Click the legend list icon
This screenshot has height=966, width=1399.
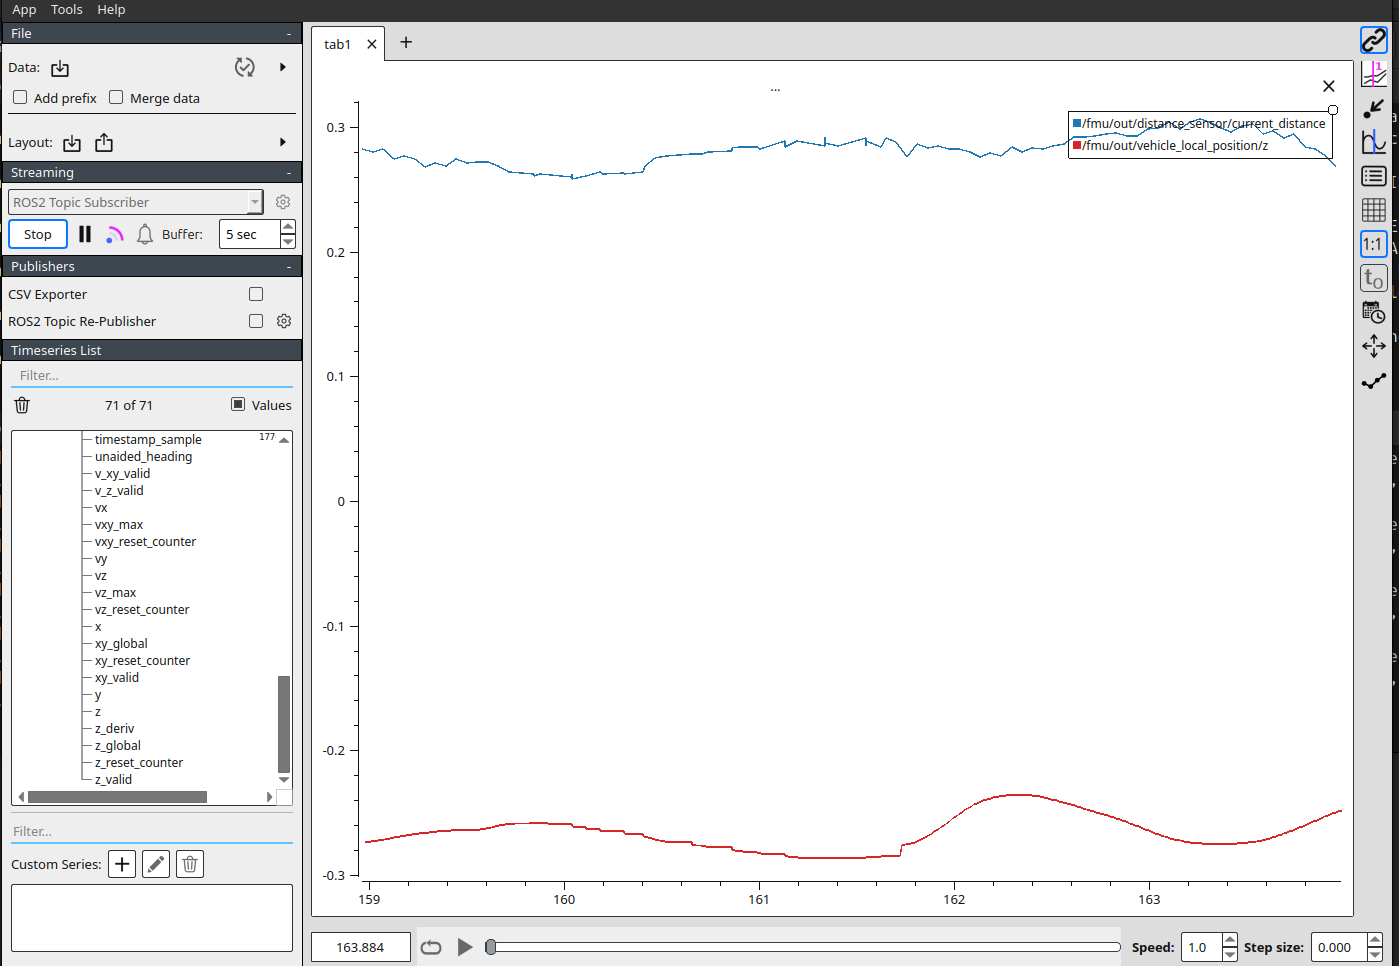1373,176
